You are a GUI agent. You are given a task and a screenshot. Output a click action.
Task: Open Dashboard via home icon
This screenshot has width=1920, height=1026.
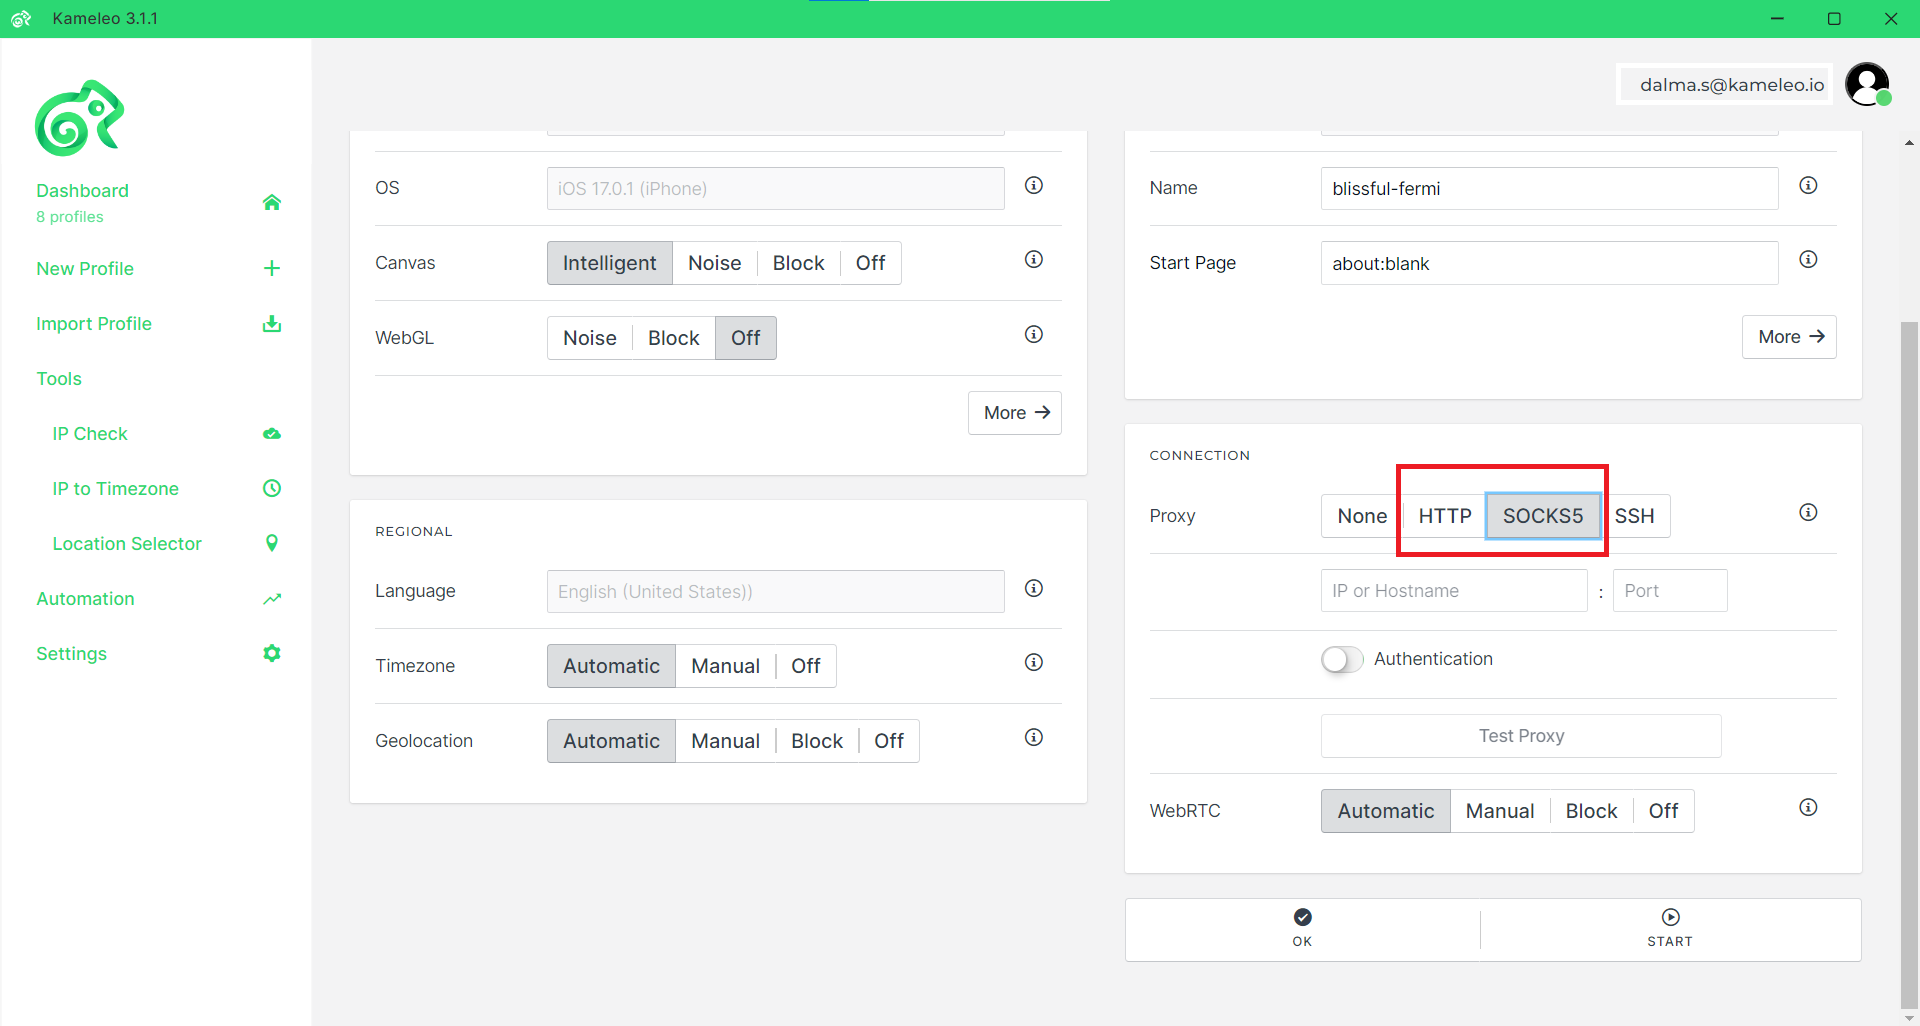click(x=272, y=202)
